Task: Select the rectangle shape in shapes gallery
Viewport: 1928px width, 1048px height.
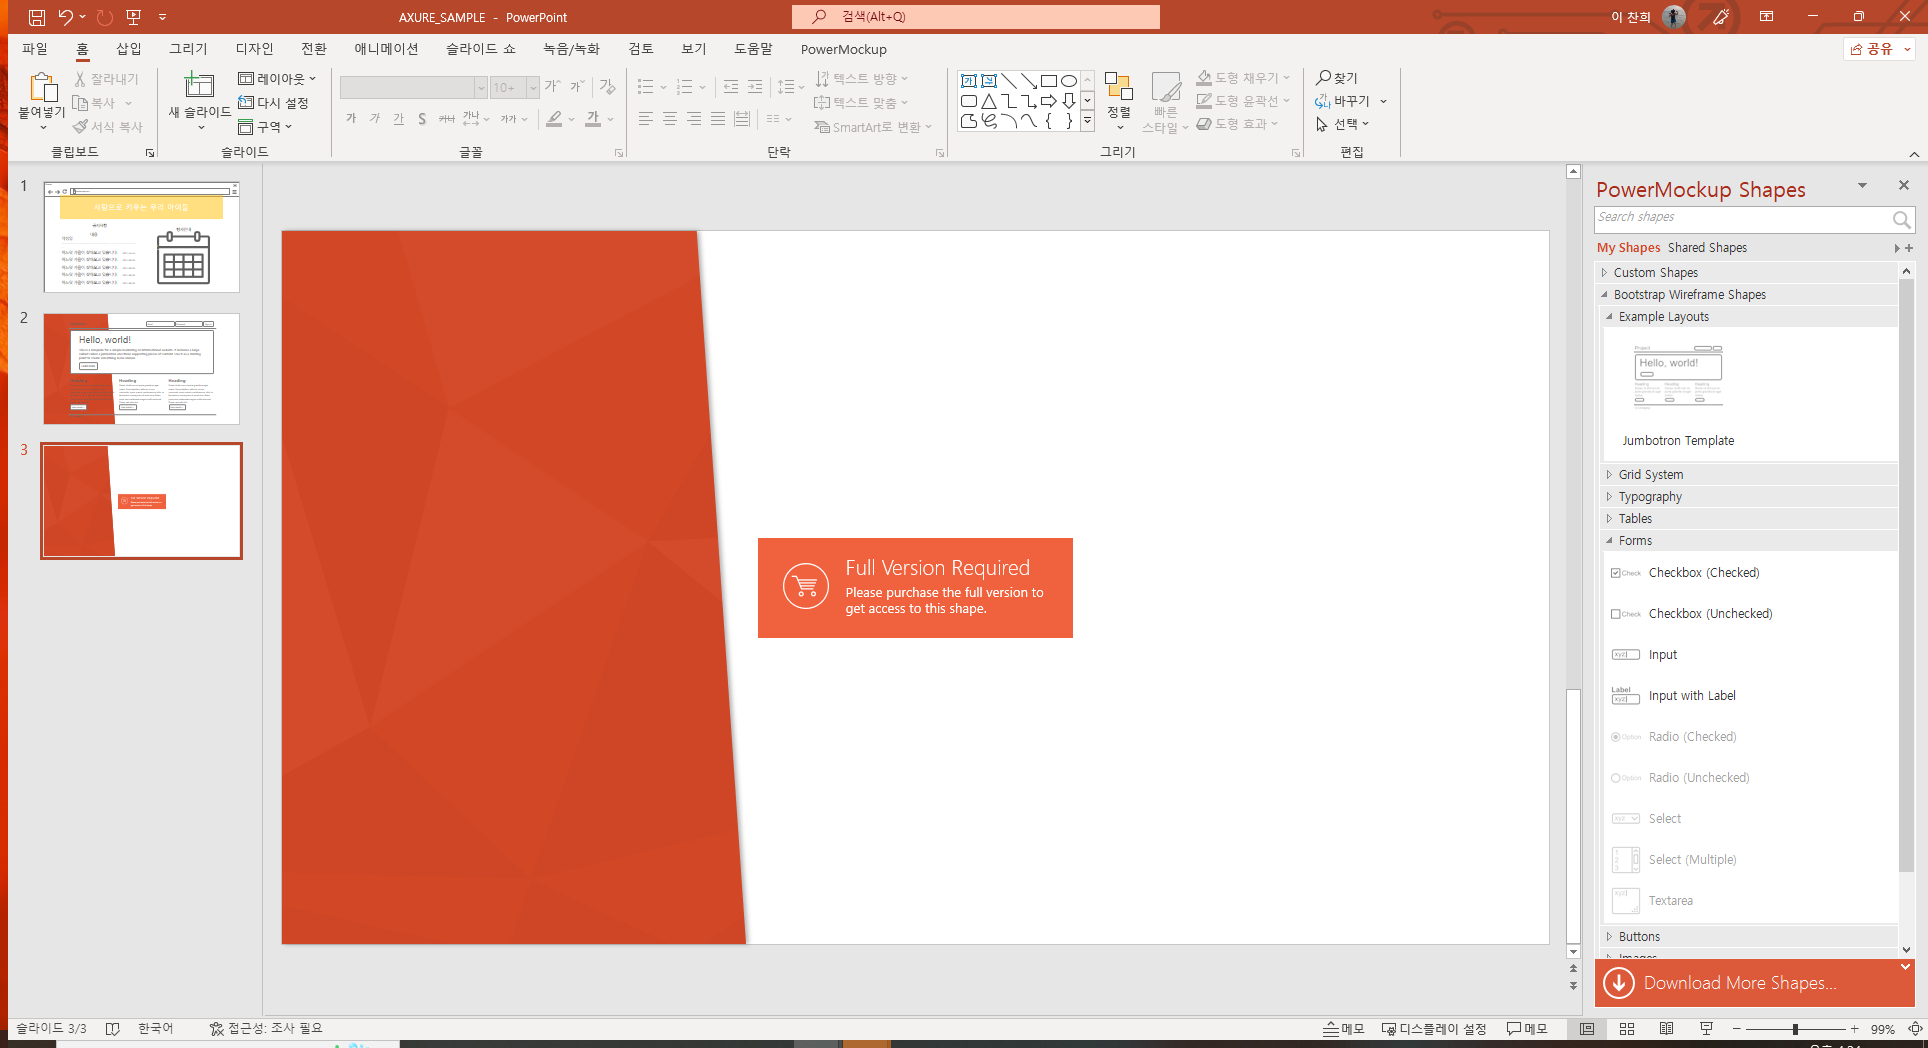Action: coord(1049,81)
